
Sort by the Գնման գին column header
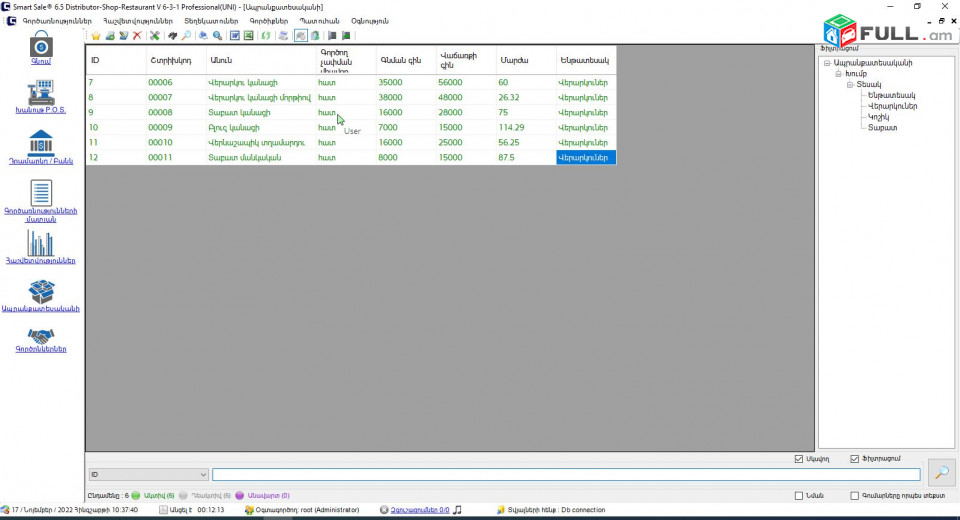pos(405,60)
